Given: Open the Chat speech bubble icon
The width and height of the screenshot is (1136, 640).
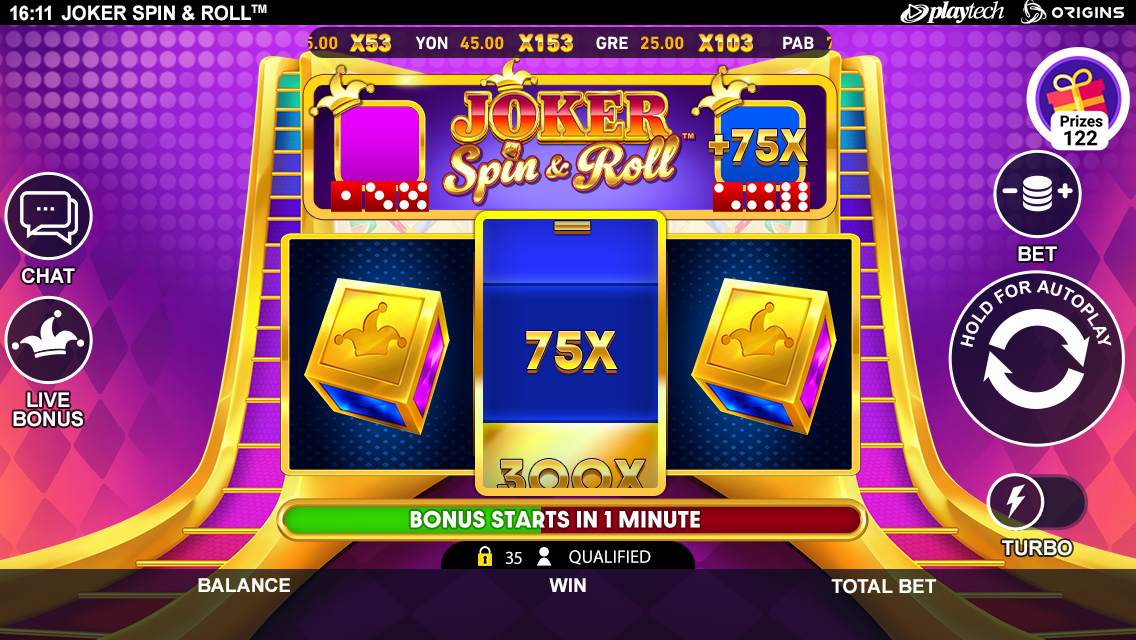Looking at the screenshot, I should pyautogui.click(x=49, y=216).
